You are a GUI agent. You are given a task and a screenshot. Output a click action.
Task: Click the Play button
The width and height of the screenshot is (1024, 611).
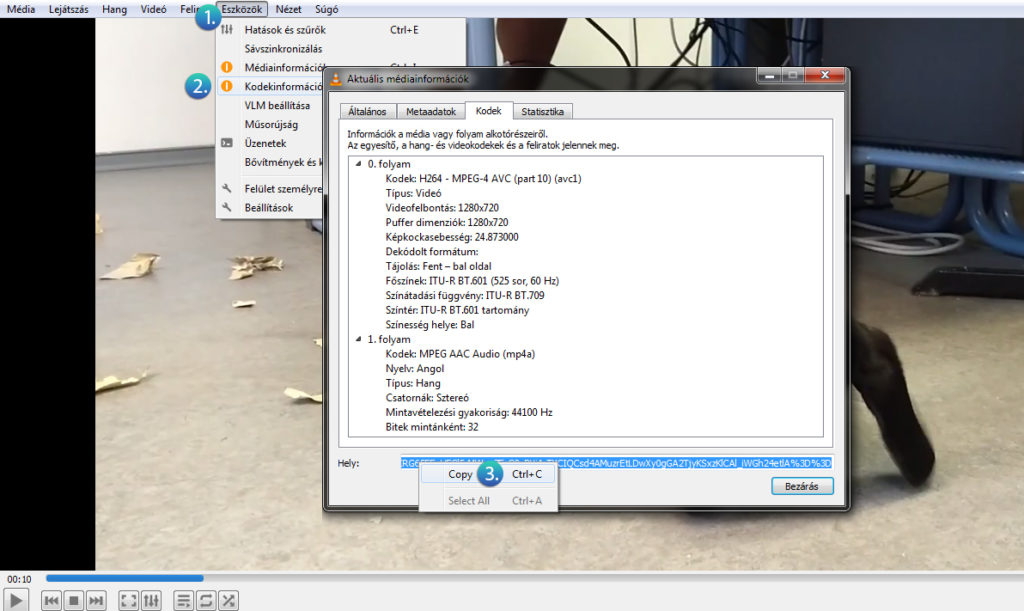tap(16, 600)
